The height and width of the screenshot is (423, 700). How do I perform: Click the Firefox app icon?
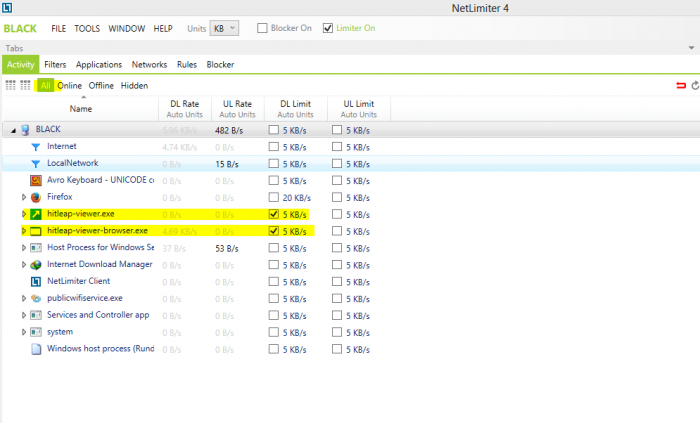pos(36,197)
